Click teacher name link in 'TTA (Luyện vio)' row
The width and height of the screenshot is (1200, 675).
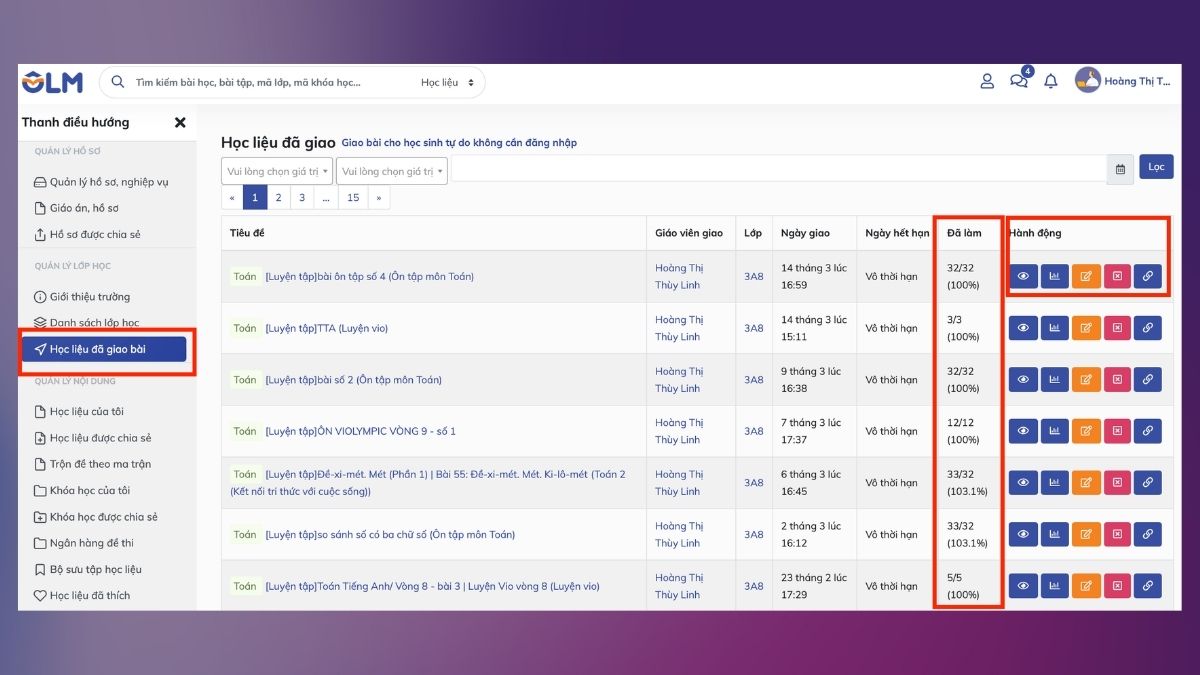pos(679,328)
